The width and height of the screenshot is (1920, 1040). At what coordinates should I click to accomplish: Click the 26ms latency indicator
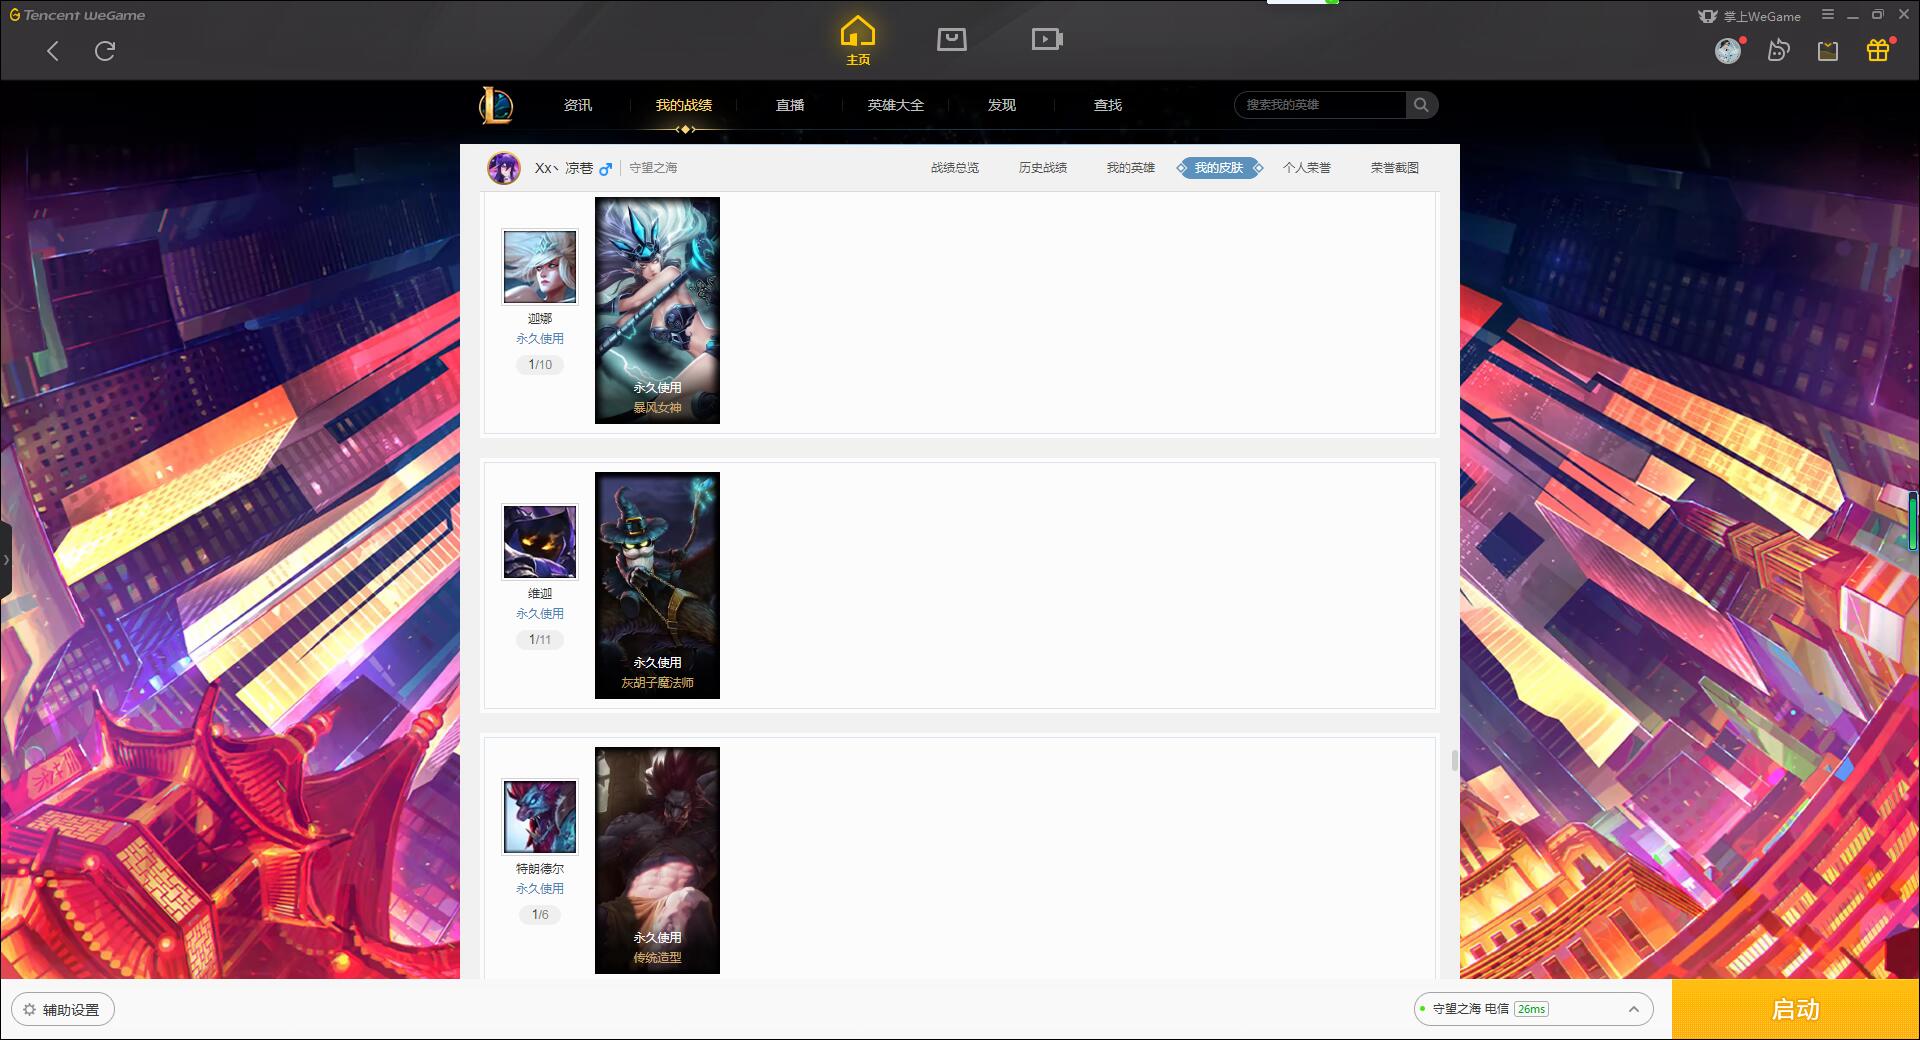tap(1531, 1009)
